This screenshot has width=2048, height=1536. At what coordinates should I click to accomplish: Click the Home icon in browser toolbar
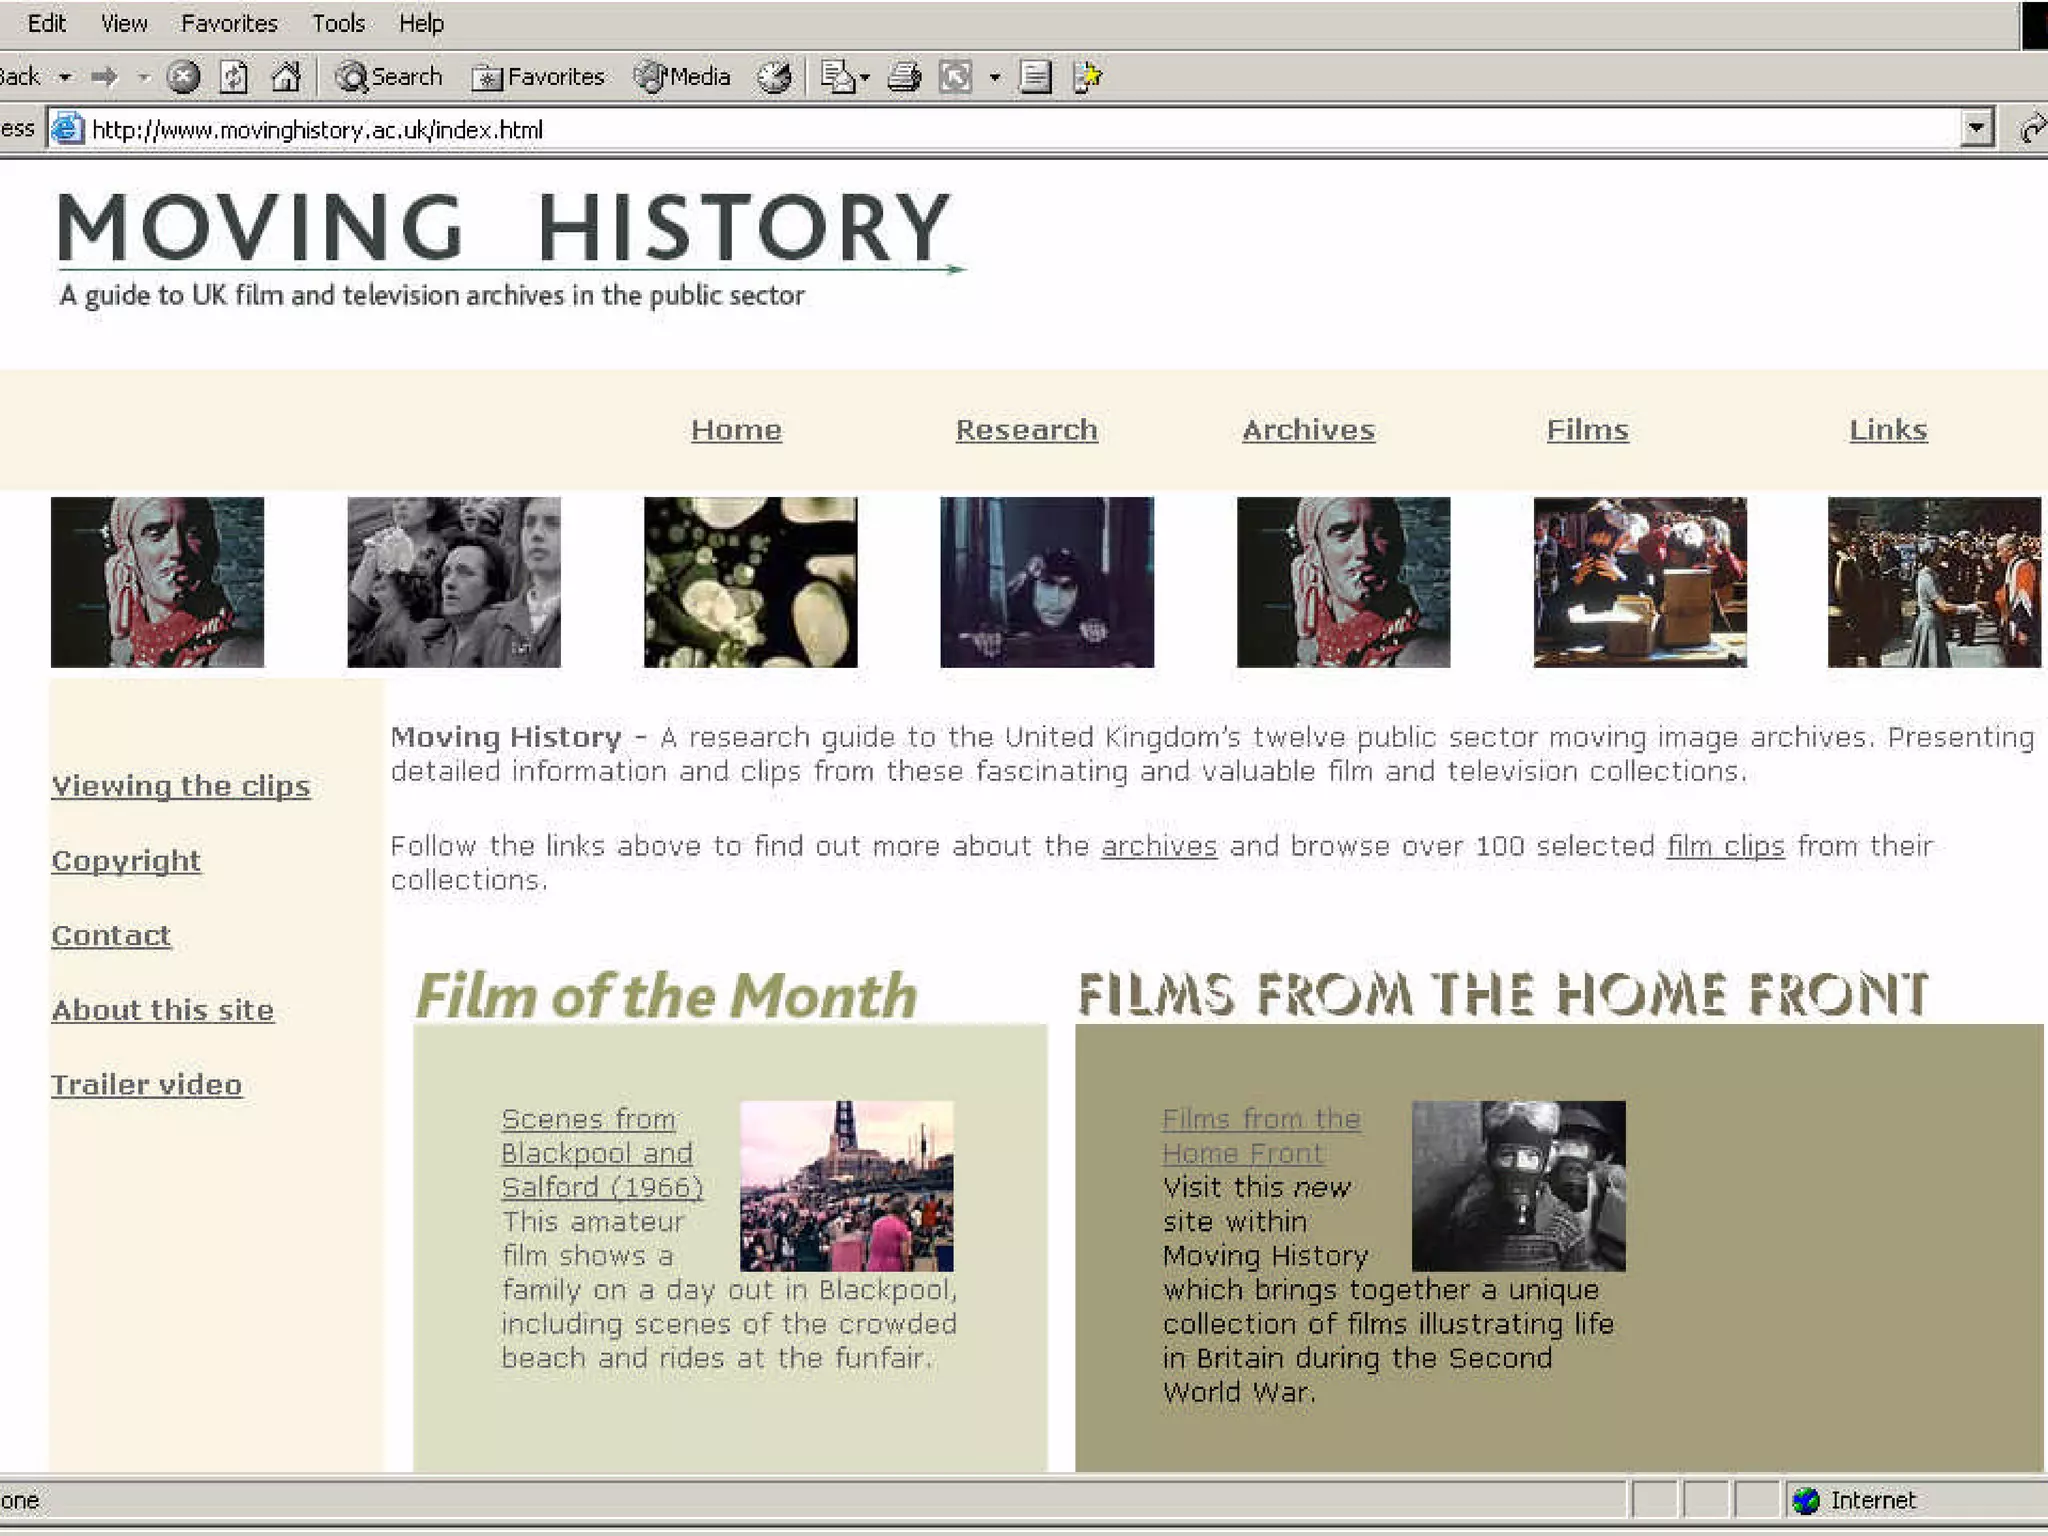click(x=286, y=77)
